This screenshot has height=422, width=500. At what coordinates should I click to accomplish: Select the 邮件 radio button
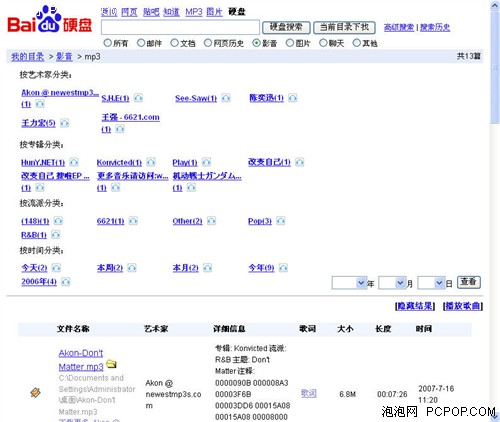click(141, 43)
